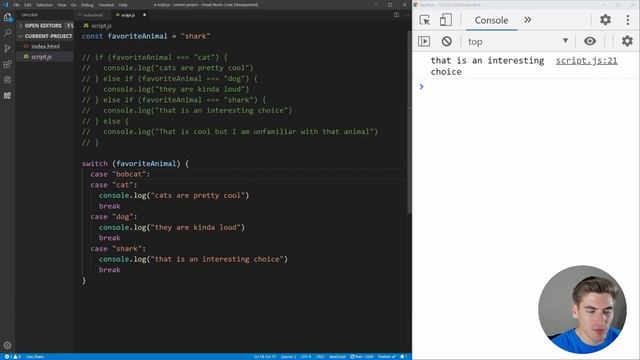Open the Search view in activity bar
640x360 pixels.
pos(7,33)
